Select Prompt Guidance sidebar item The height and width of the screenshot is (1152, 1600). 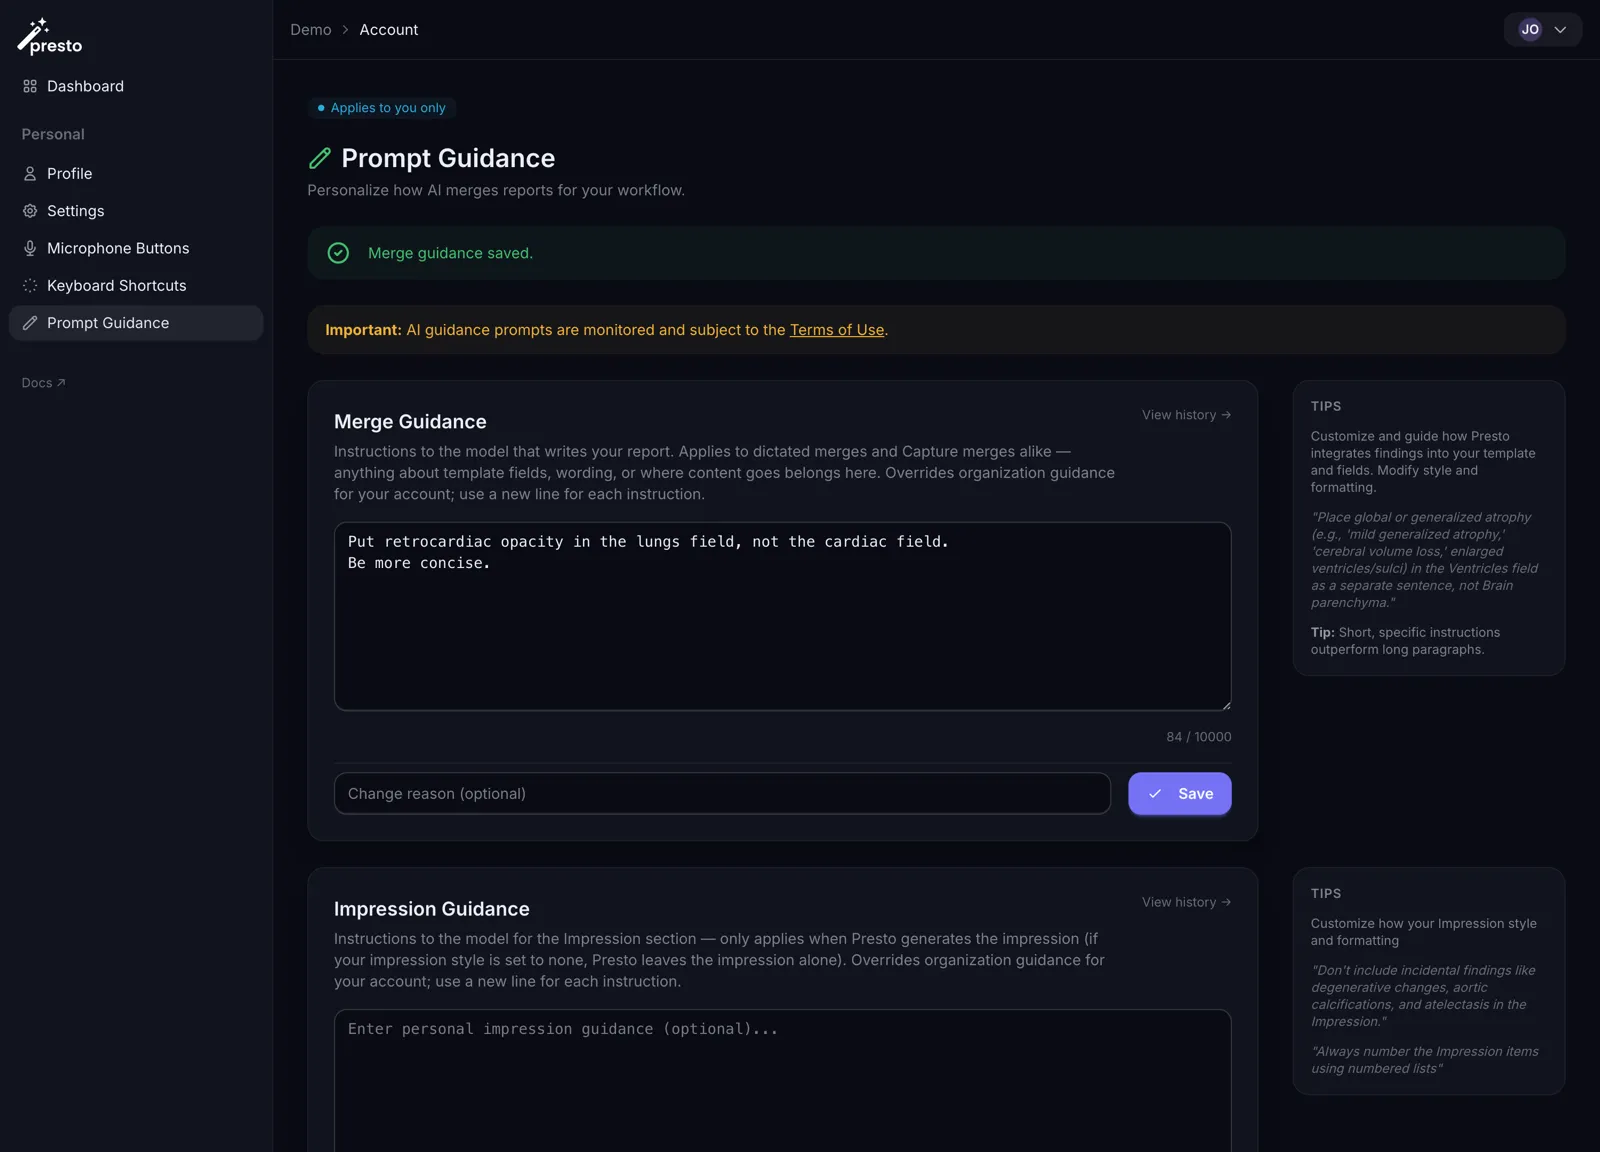136,323
